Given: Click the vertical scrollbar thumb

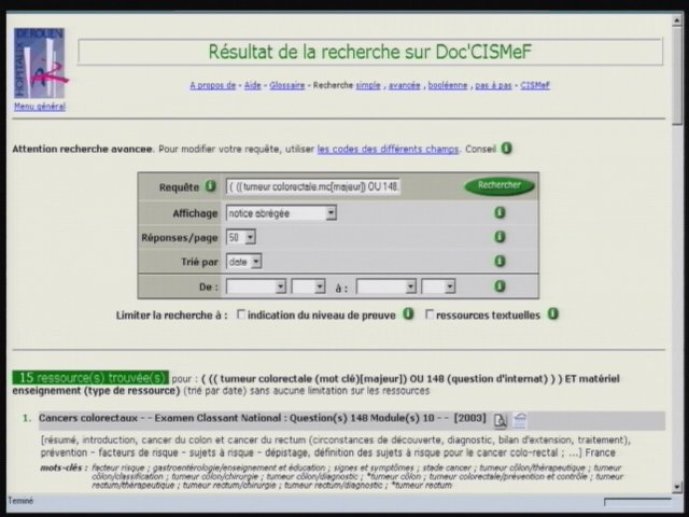Looking at the screenshot, I should click(677, 76).
